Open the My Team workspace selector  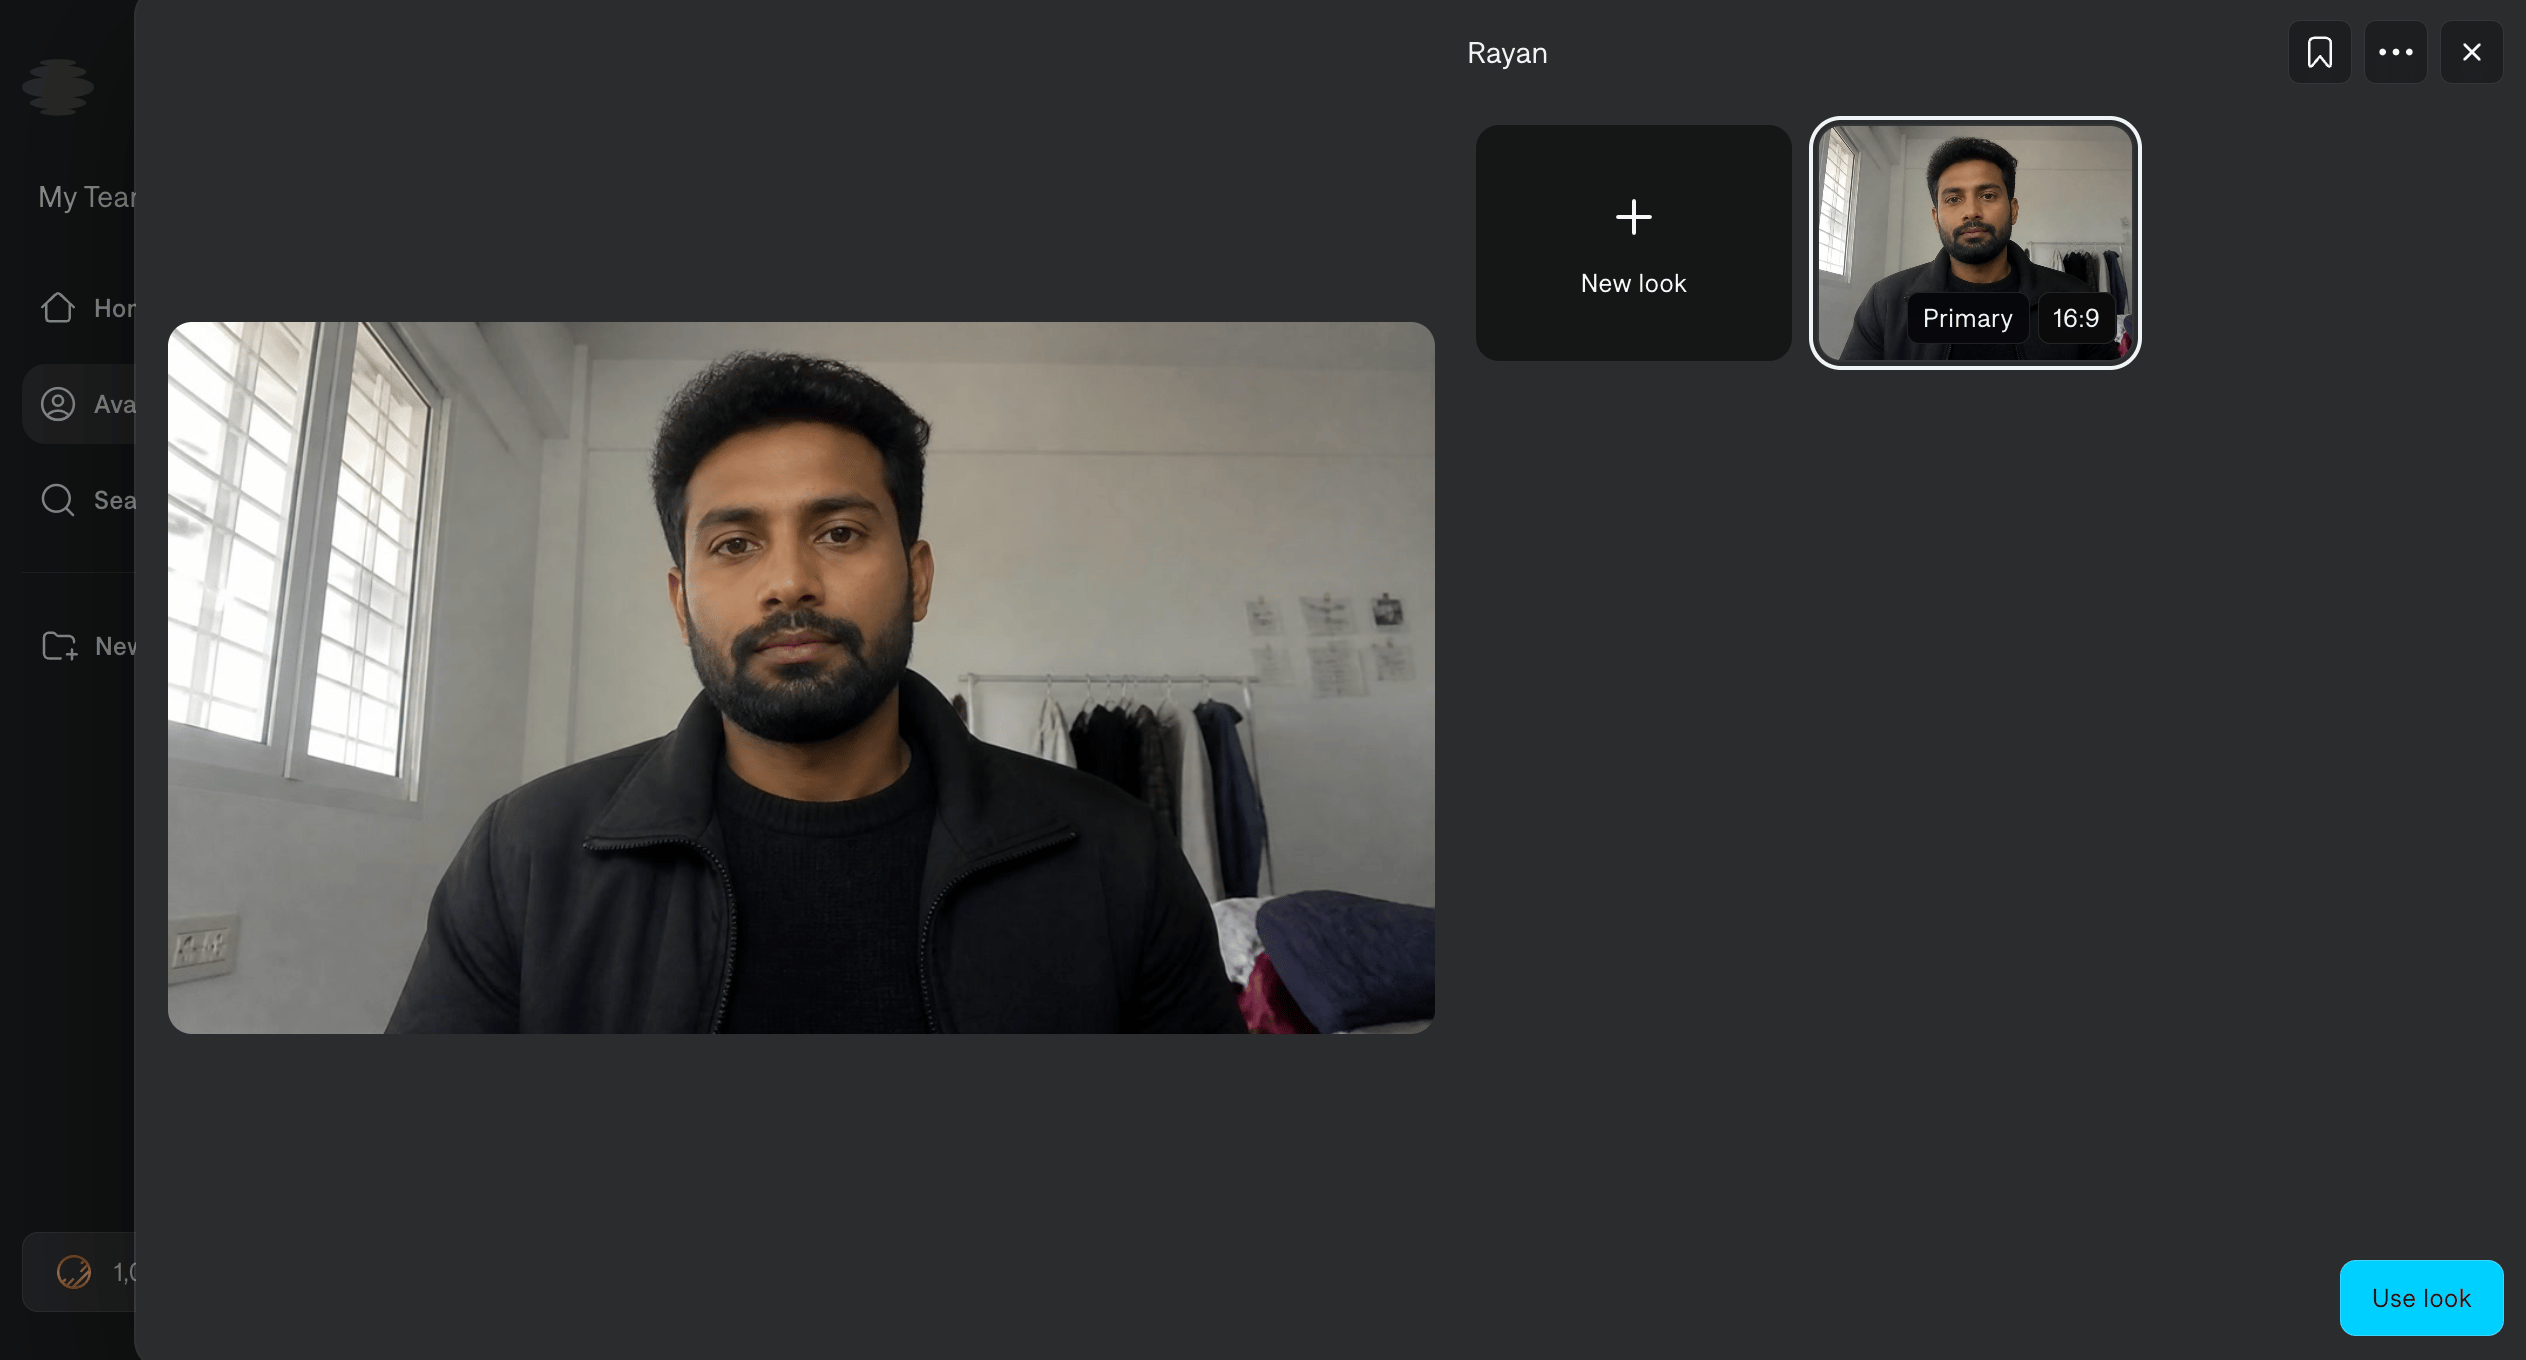point(86,197)
